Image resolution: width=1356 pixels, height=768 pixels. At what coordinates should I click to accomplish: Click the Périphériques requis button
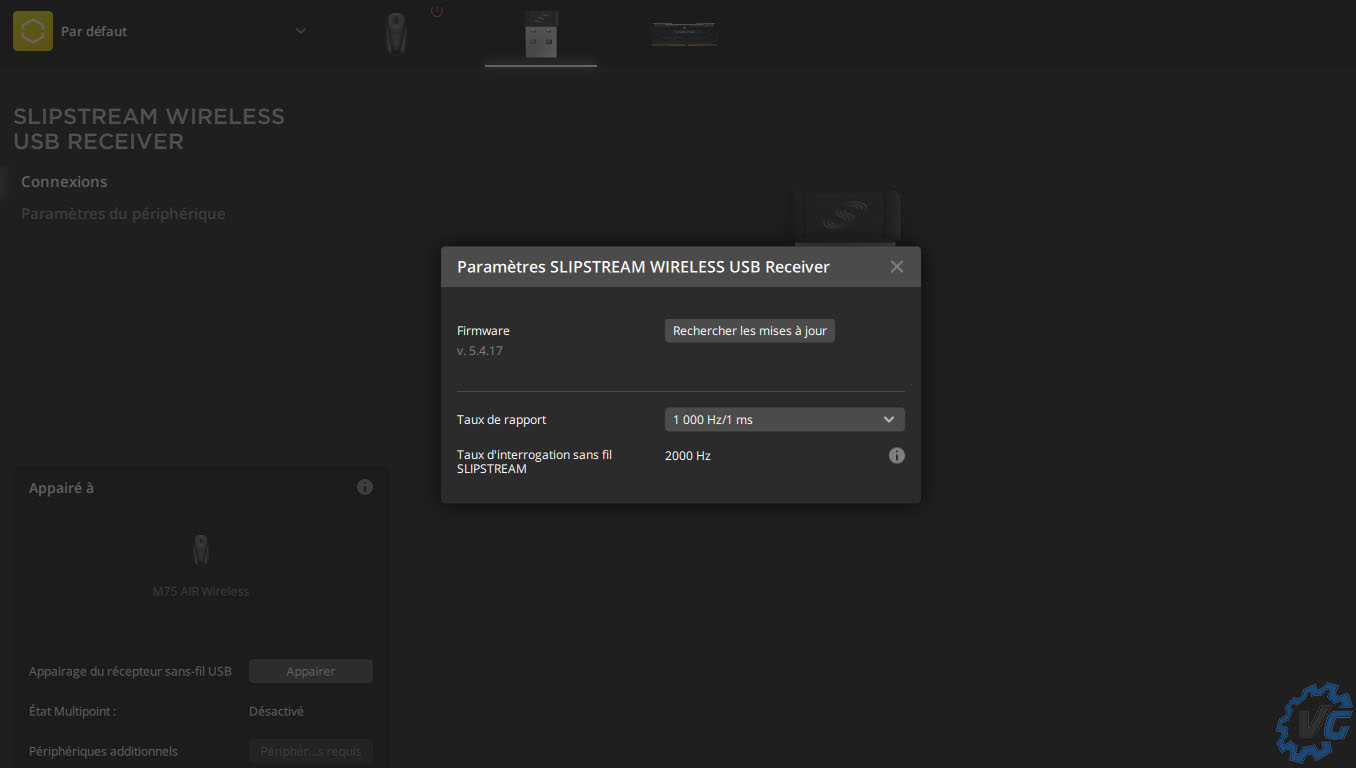[x=310, y=751]
